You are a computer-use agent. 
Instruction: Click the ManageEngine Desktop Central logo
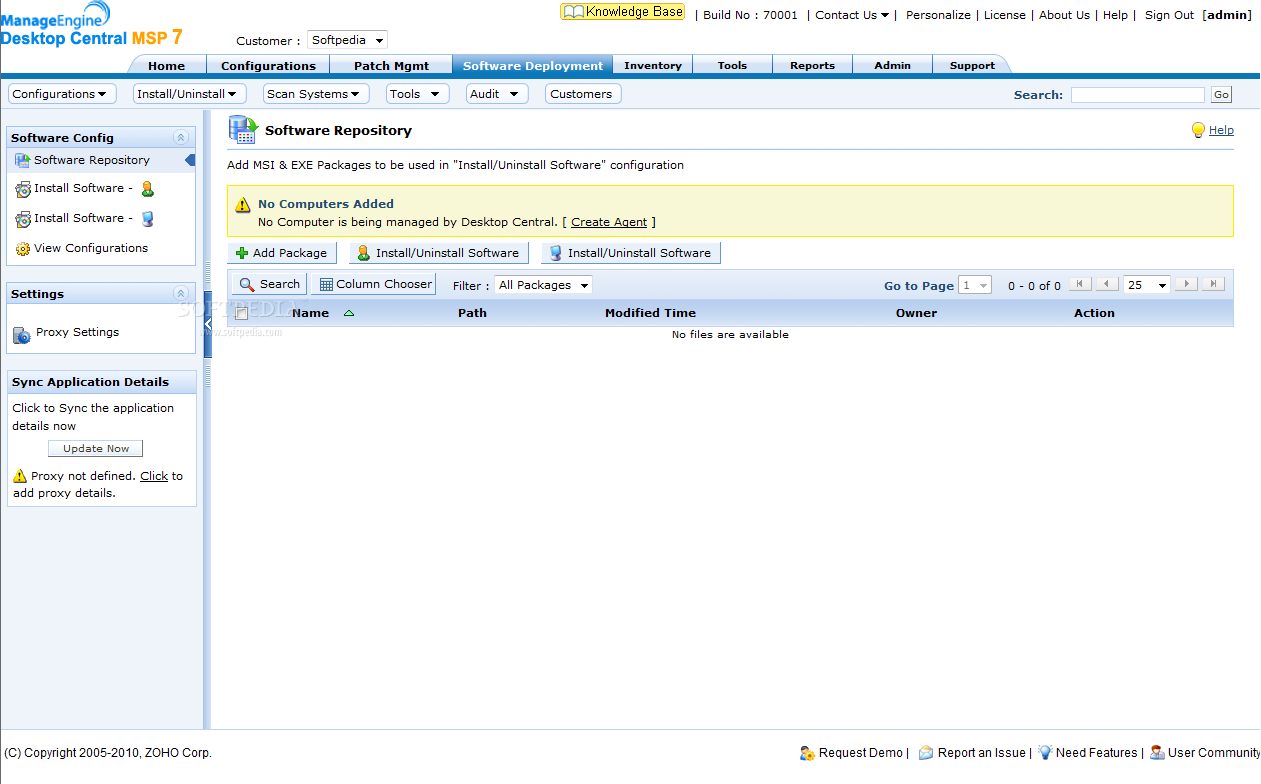click(x=92, y=25)
